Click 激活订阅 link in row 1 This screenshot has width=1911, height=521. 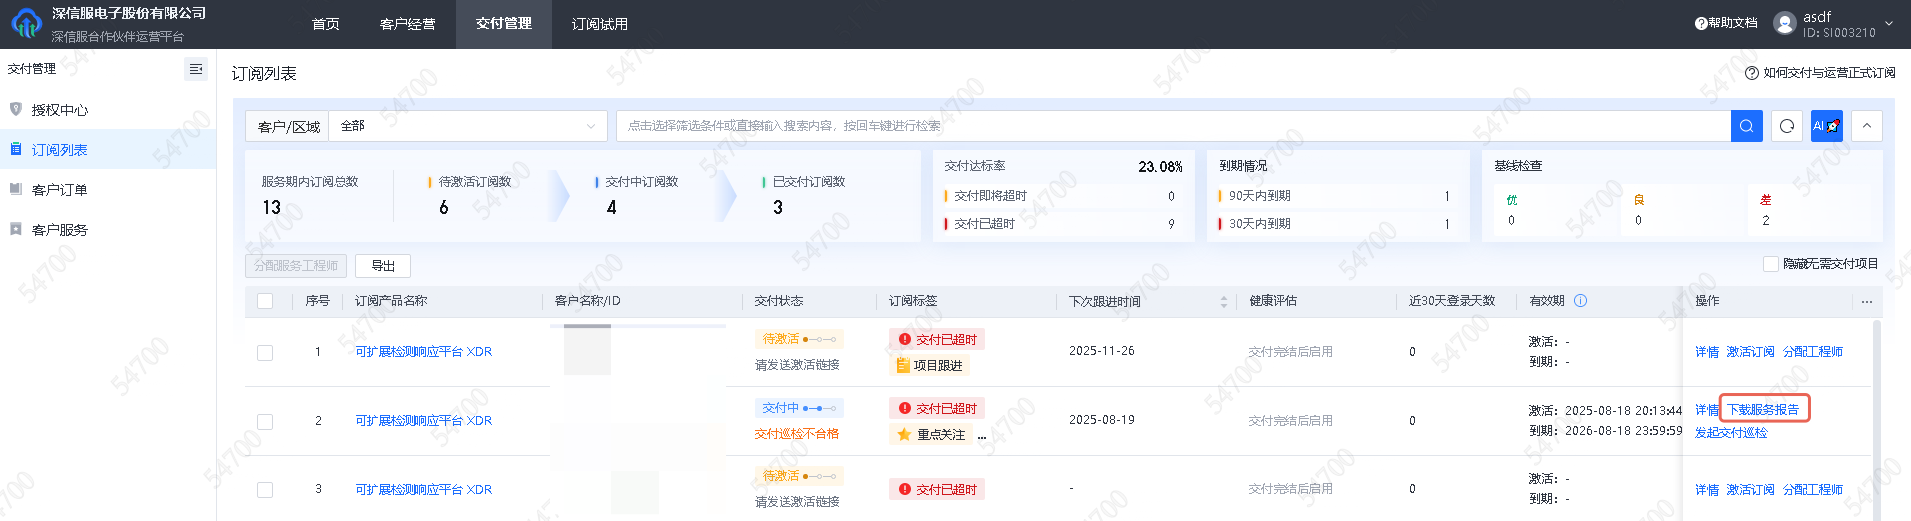click(x=1751, y=352)
